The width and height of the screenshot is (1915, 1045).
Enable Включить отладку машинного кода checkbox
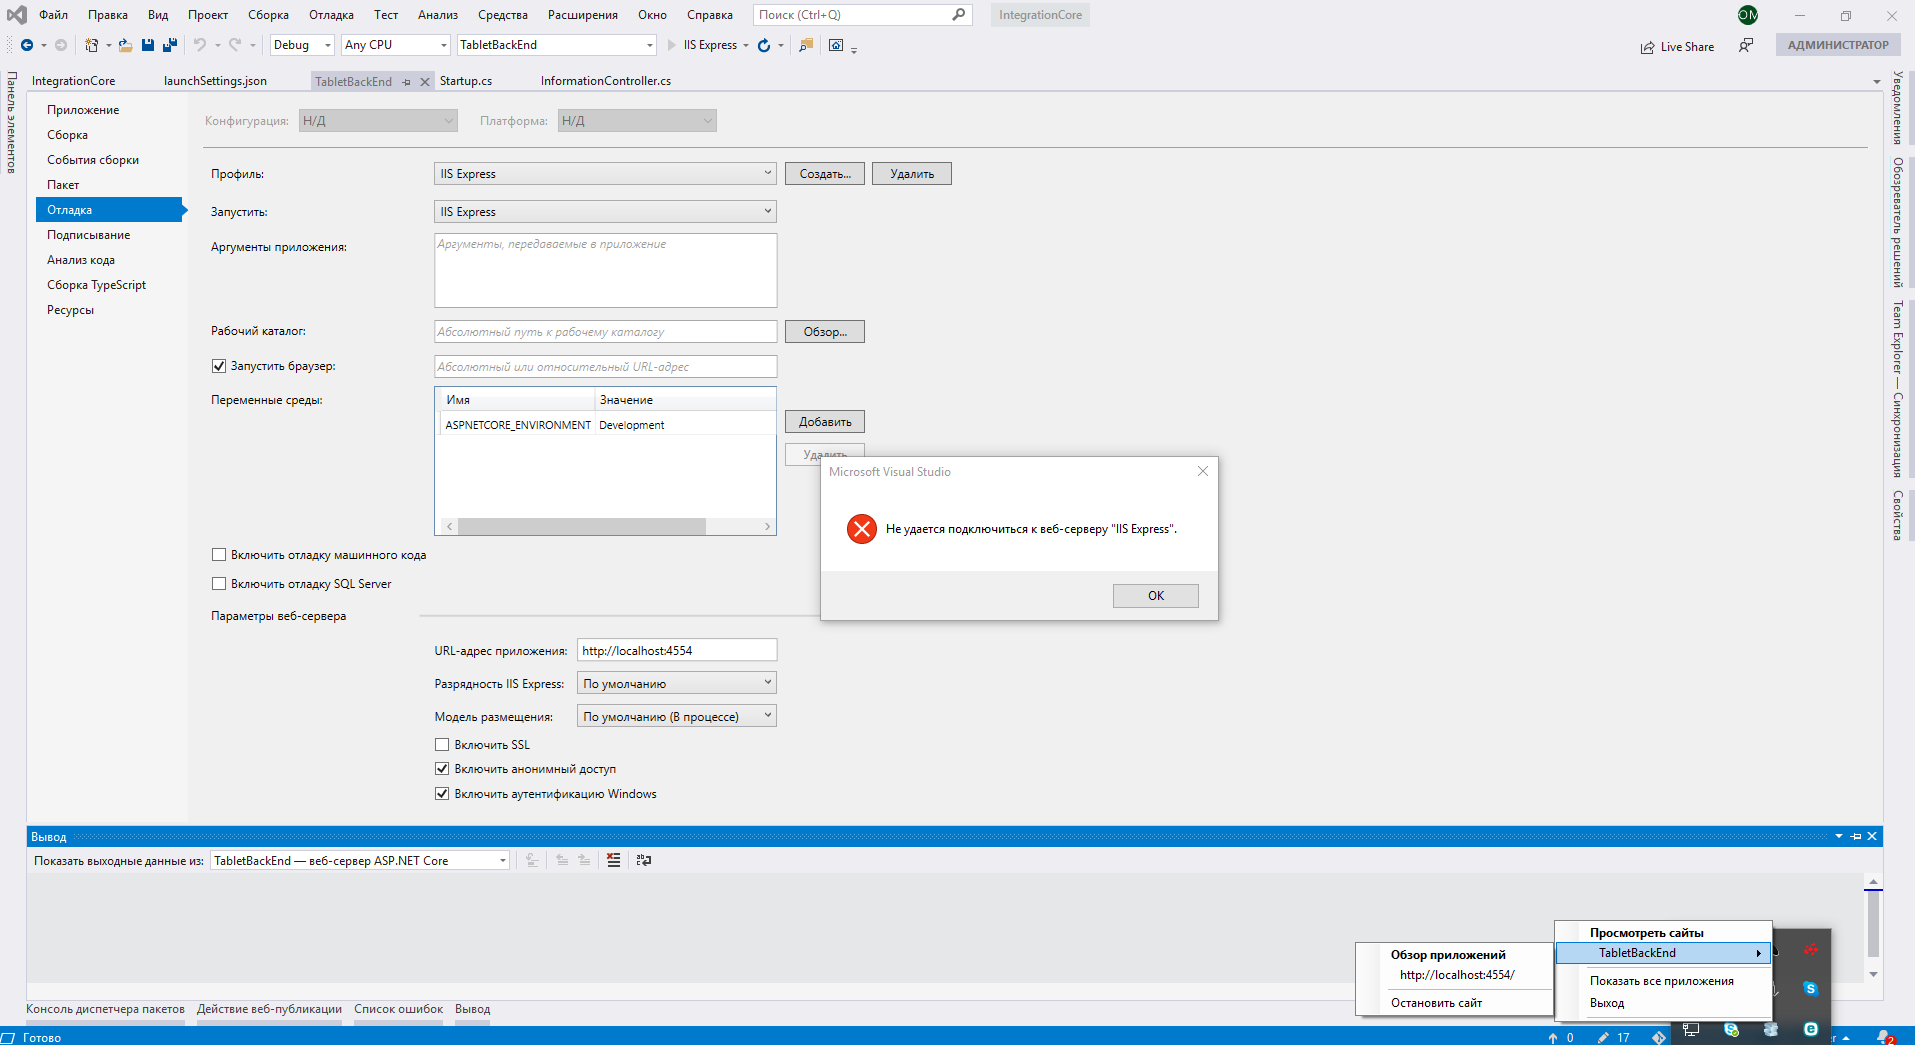219,555
